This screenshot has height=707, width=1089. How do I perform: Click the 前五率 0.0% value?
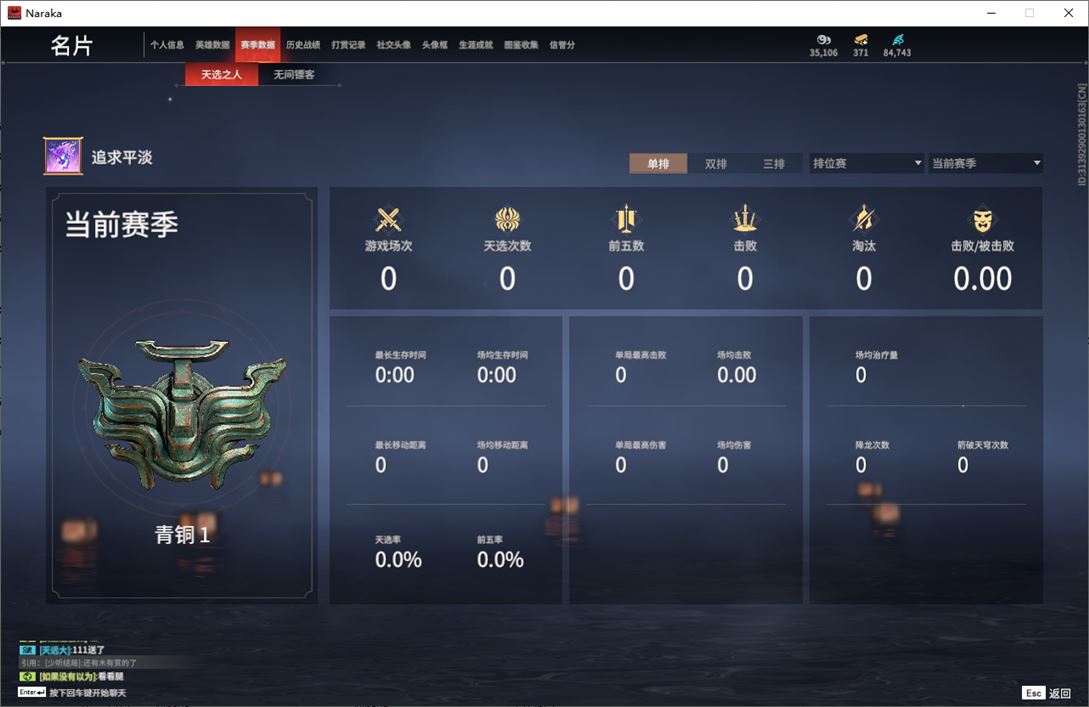click(x=500, y=560)
